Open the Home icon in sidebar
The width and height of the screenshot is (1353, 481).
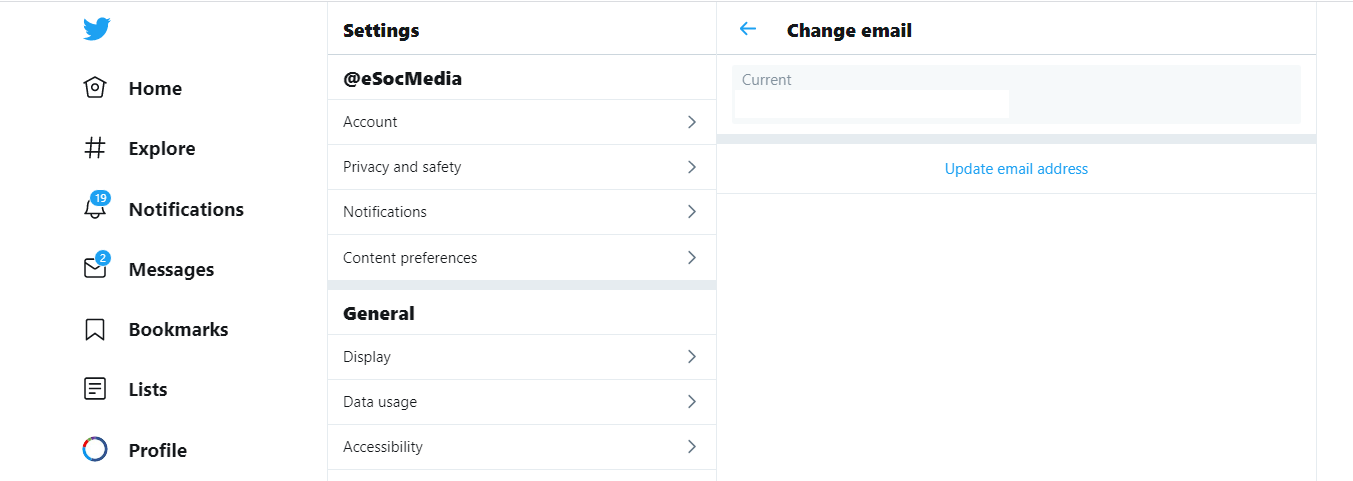[95, 88]
